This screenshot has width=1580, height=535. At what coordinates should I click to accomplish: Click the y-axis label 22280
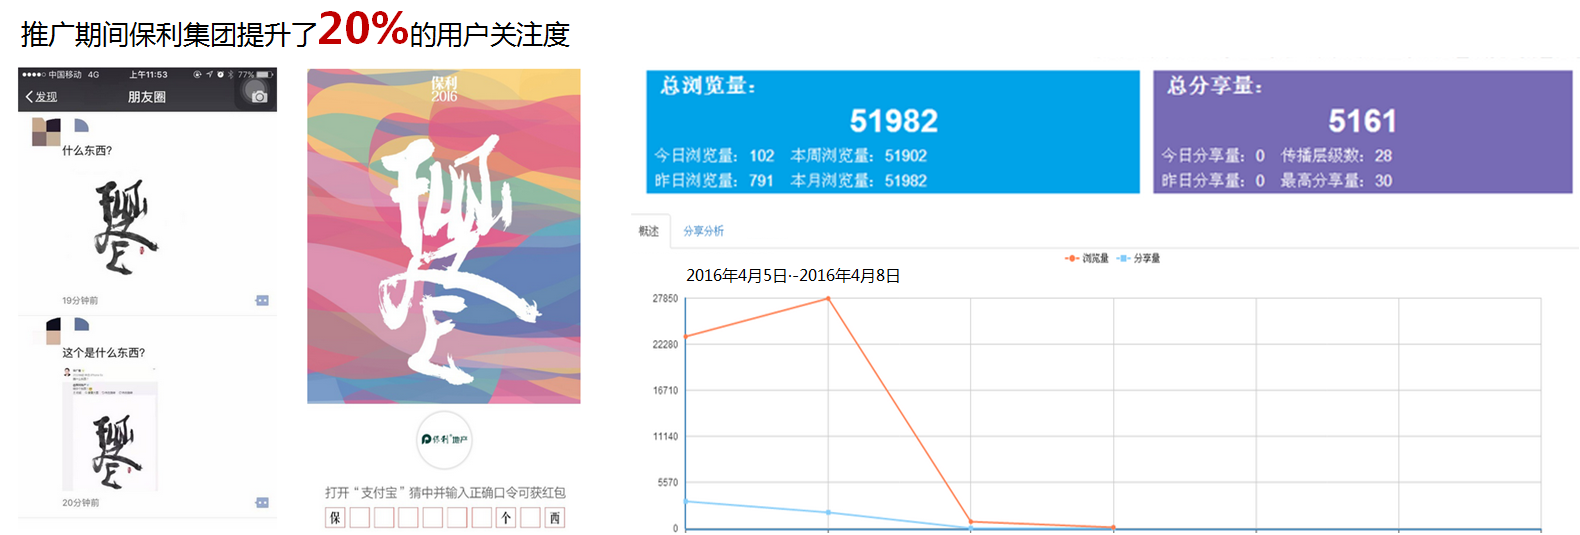tap(665, 345)
